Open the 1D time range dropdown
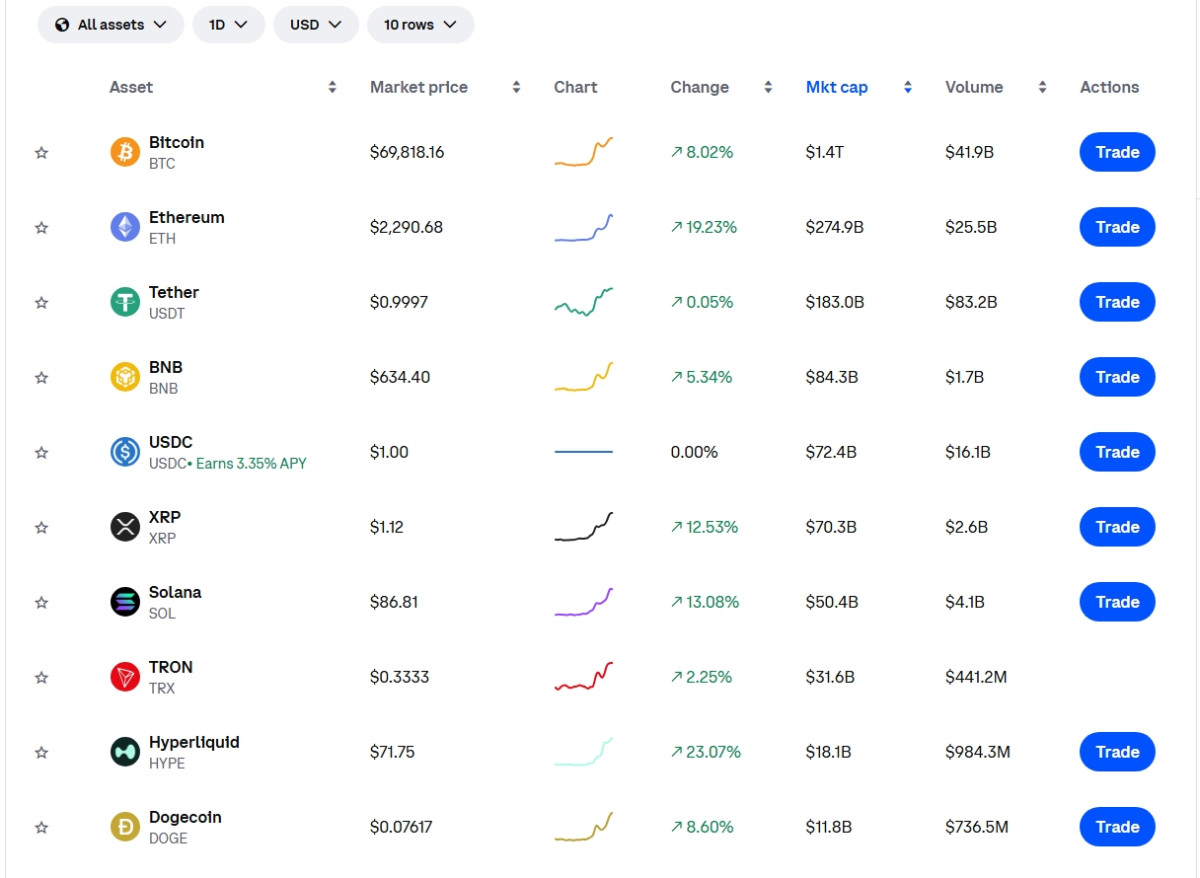 click(229, 24)
